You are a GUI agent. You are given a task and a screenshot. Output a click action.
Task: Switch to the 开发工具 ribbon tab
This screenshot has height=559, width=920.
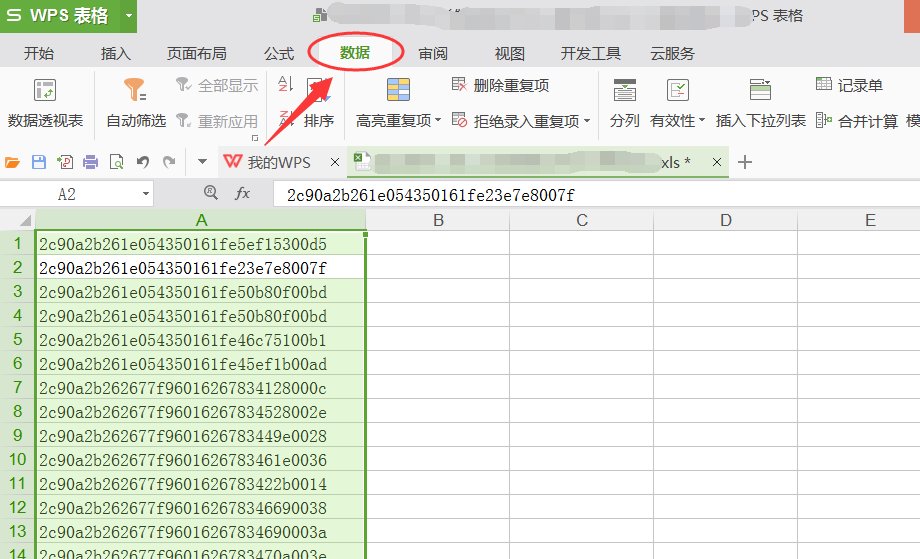point(591,53)
